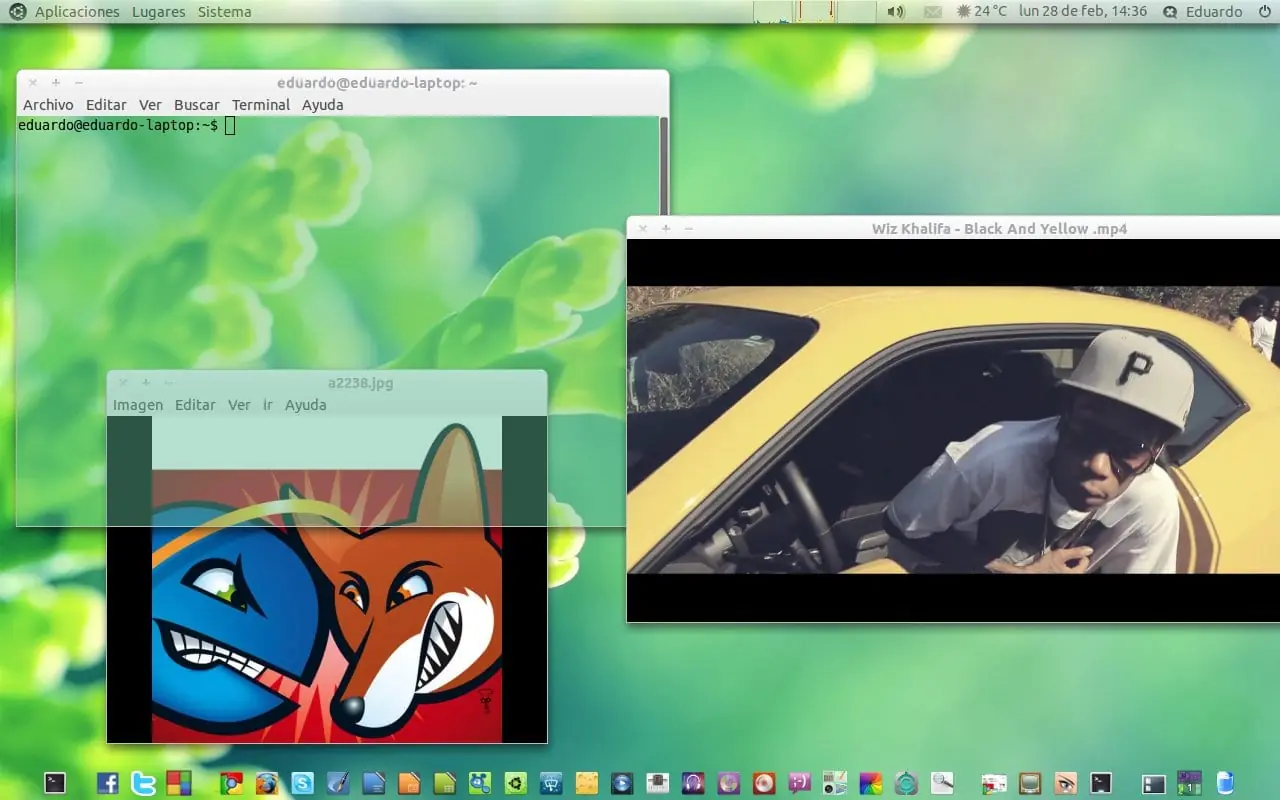Open the headphones music player dock icon
This screenshot has width=1280, height=800.
coord(692,784)
